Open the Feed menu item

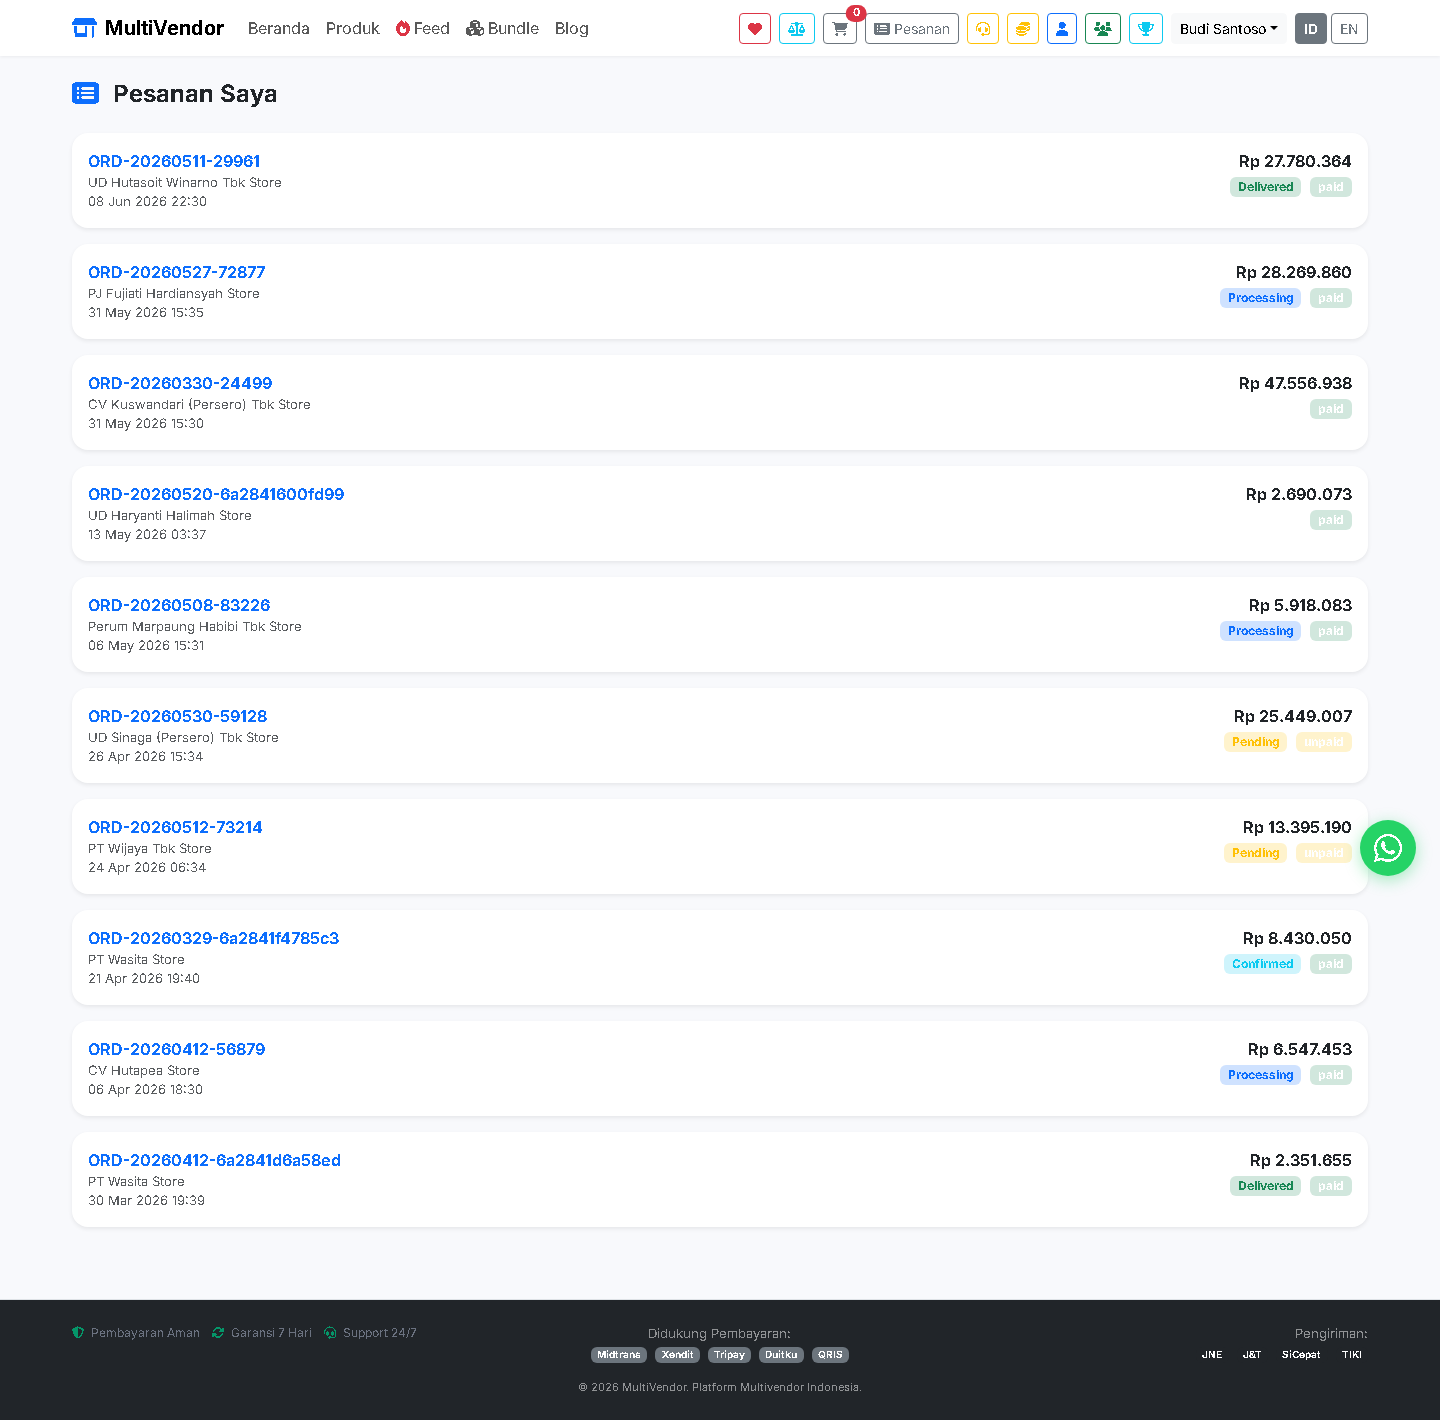tap(423, 28)
